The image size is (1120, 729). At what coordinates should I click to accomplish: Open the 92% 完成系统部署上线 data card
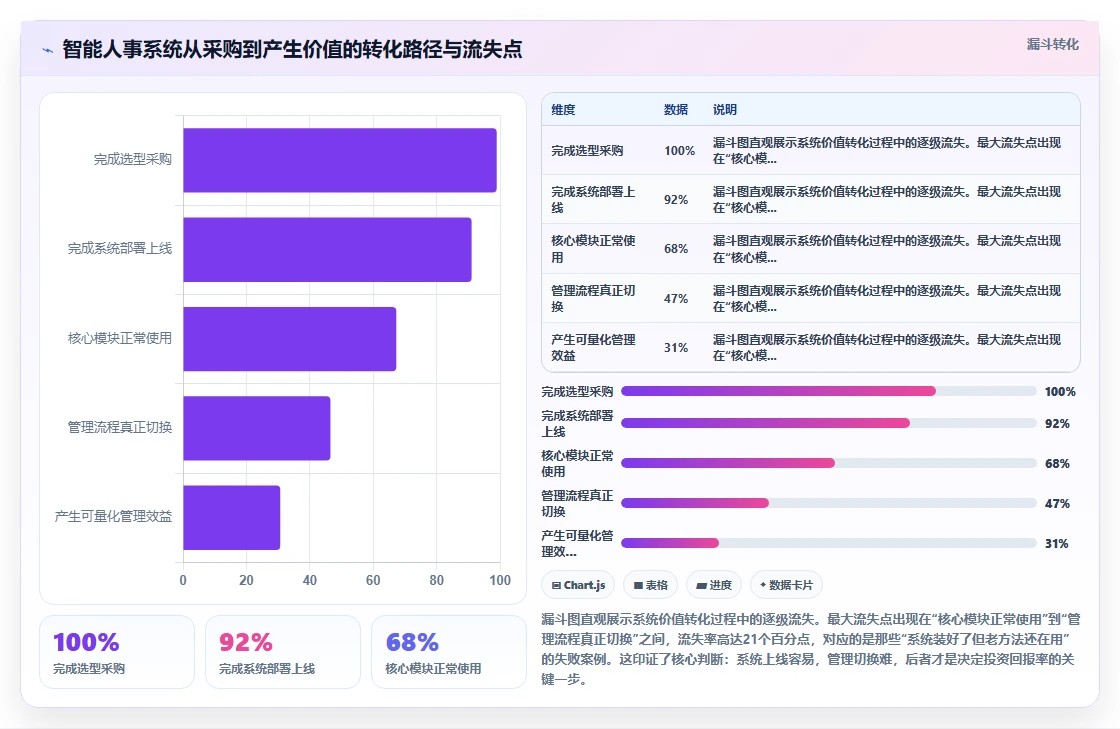point(283,652)
